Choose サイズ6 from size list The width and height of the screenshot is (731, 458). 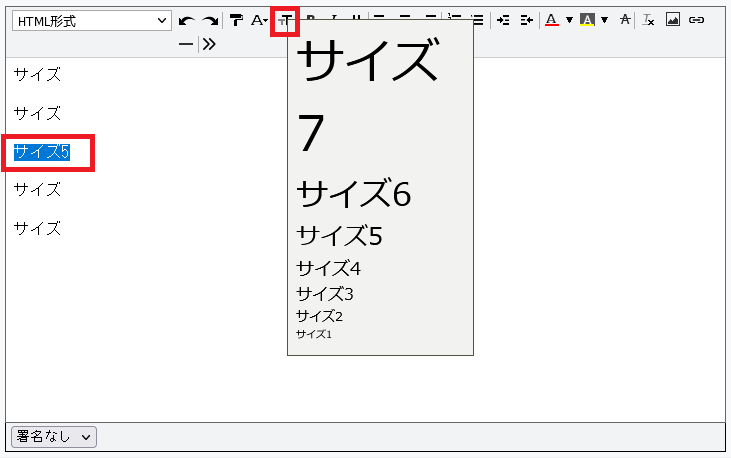(x=353, y=193)
